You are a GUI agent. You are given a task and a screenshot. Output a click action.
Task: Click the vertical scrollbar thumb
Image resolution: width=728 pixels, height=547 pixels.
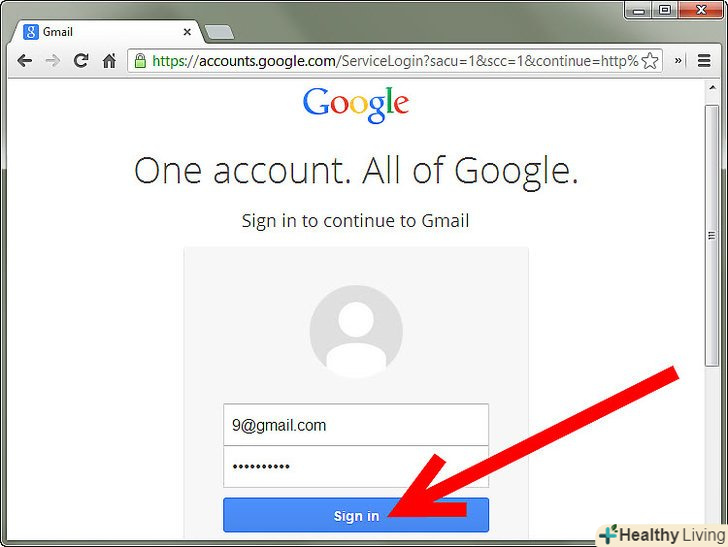pos(712,235)
